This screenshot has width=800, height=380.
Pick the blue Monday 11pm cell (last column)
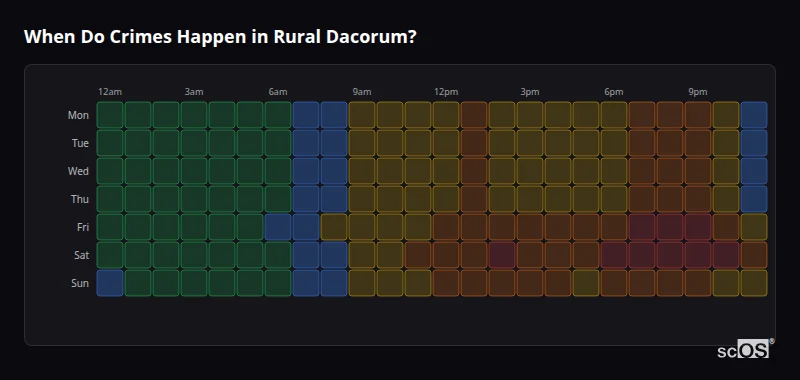(754, 115)
